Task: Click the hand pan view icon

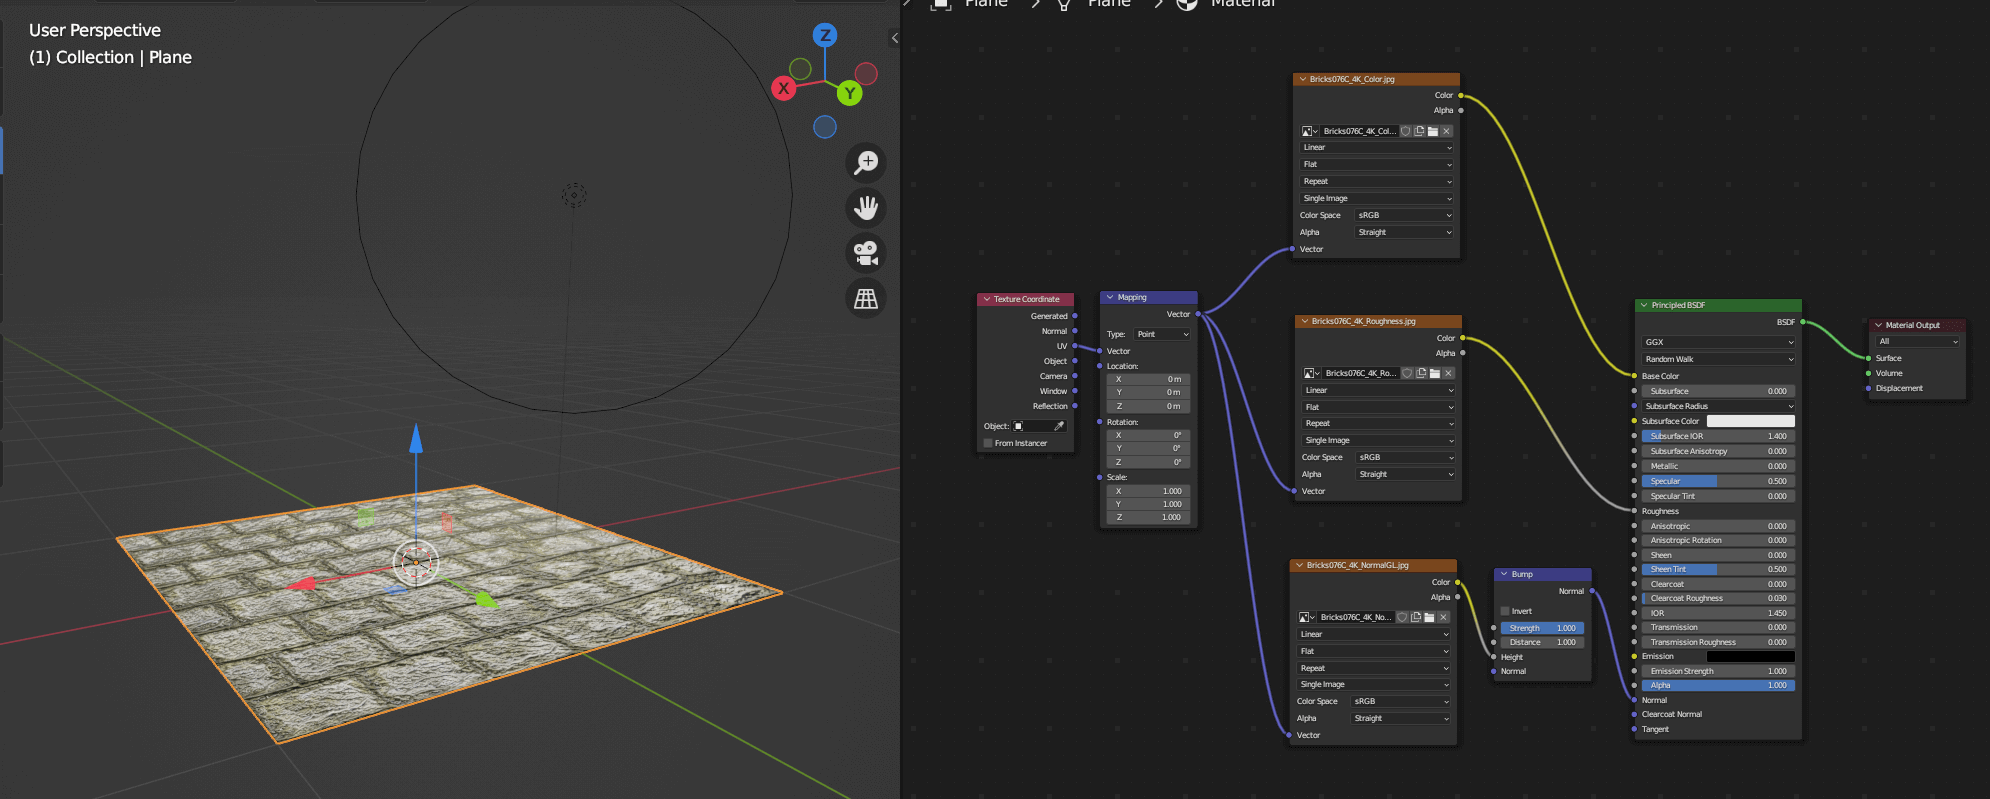Action: (866, 208)
